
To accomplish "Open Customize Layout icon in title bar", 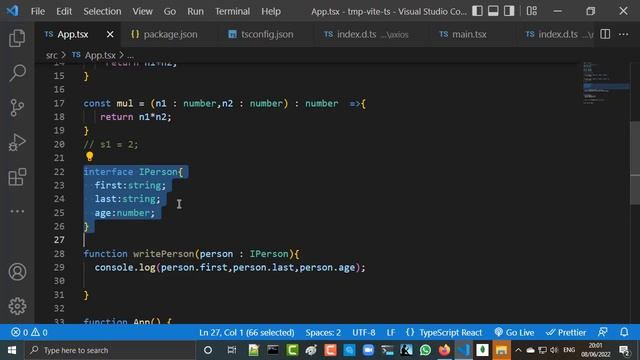I will coord(531,11).
